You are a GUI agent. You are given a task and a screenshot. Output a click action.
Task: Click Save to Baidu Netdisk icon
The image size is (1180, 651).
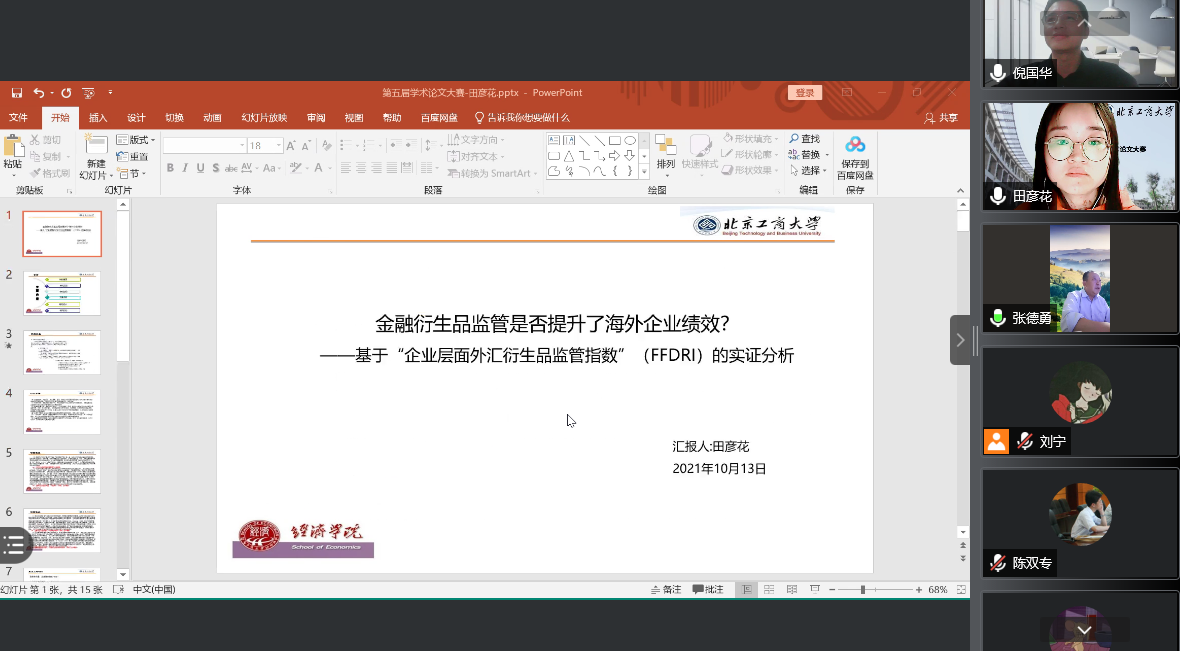click(855, 145)
